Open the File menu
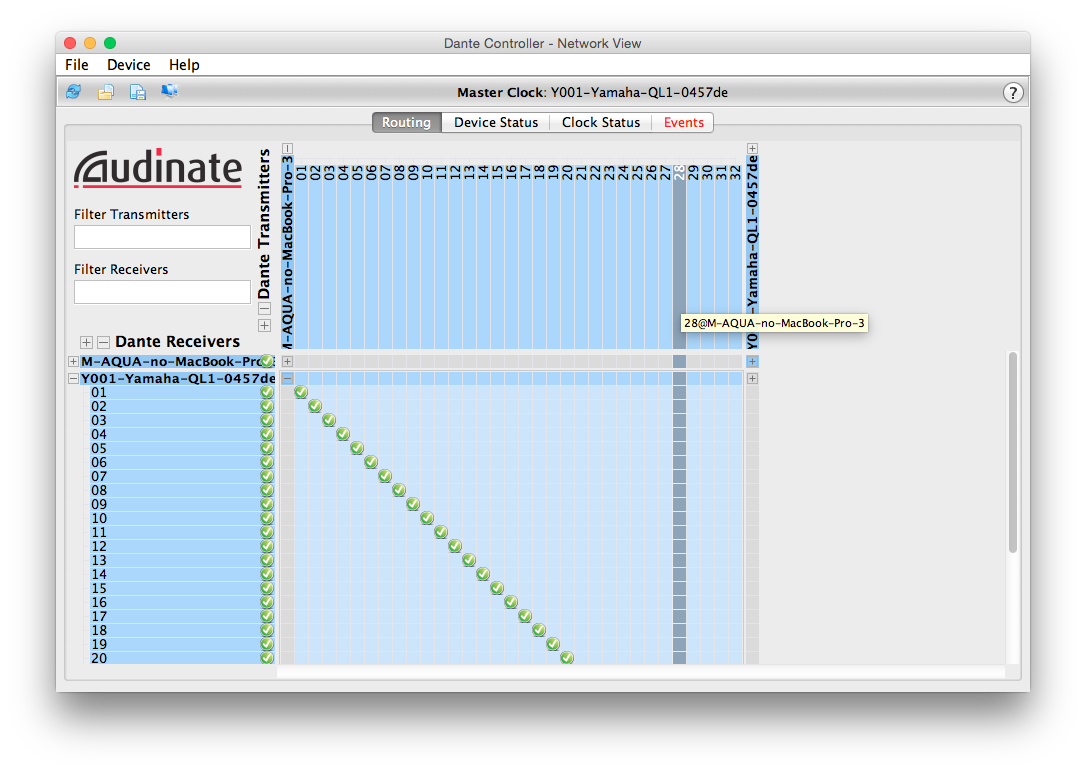This screenshot has height=772, width=1086. (77, 65)
